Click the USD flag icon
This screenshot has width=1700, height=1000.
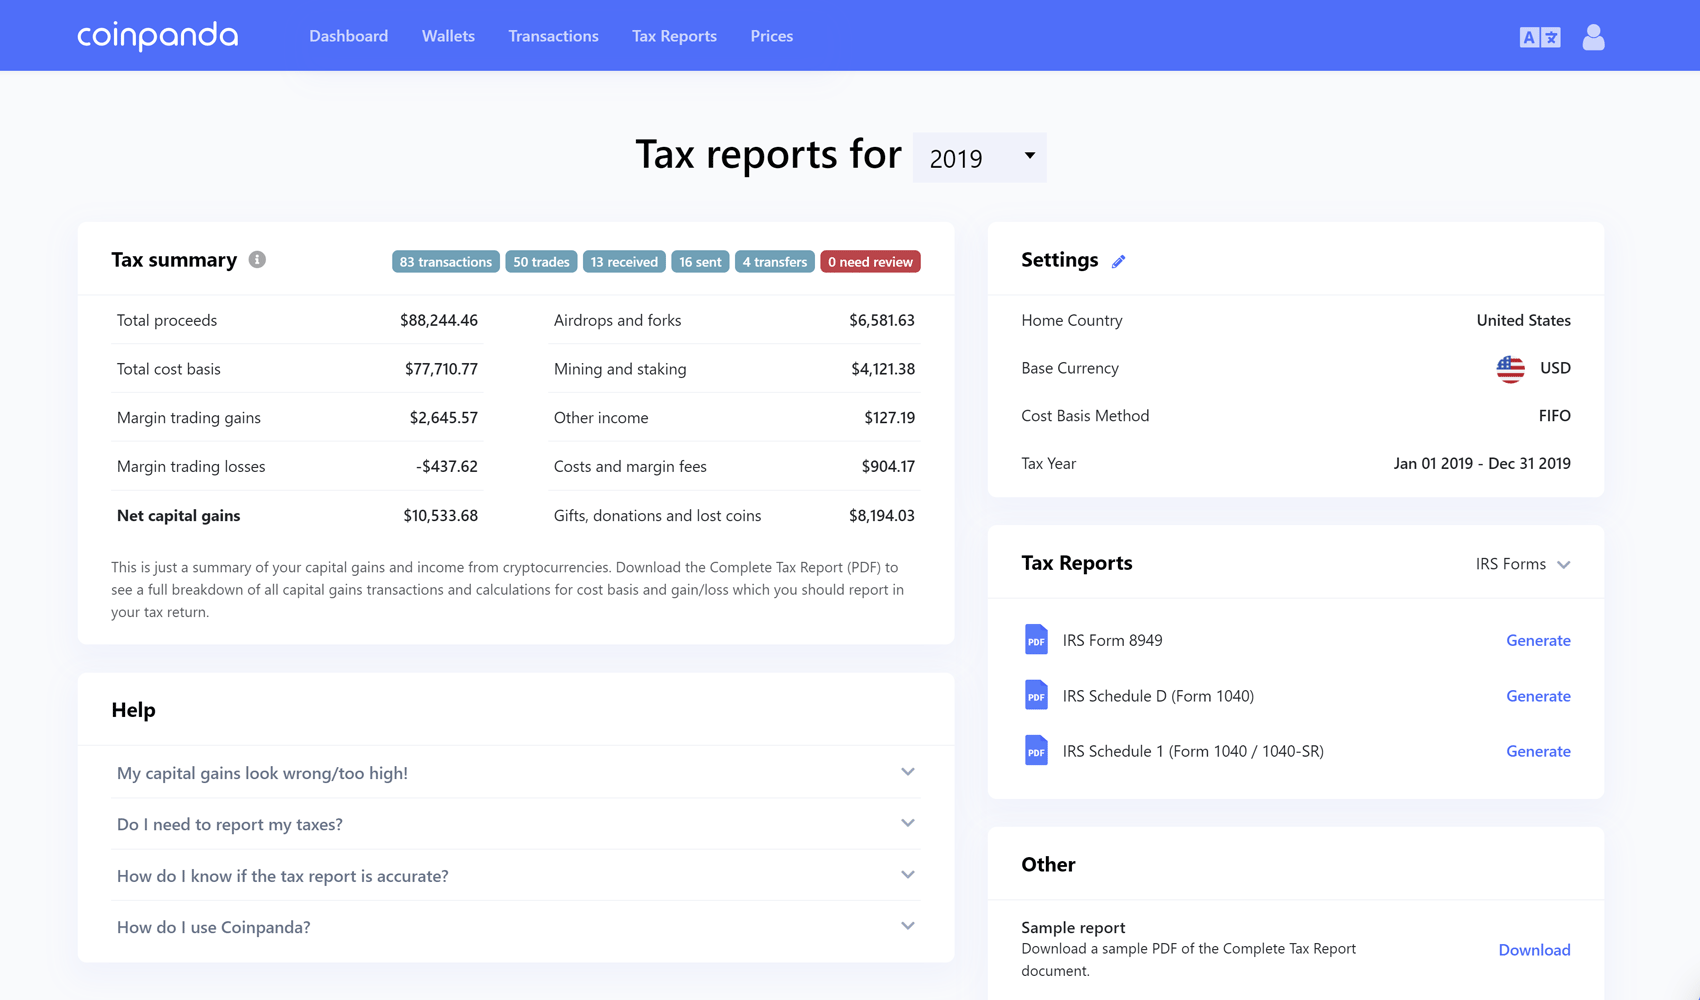[1511, 368]
